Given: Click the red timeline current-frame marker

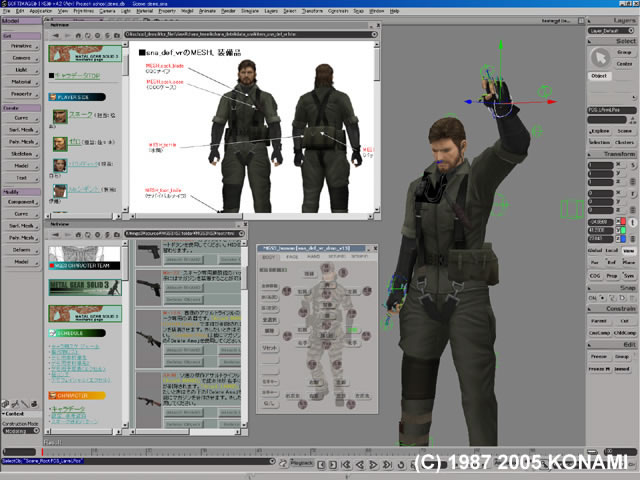Looking at the screenshot, I should tap(42, 452).
